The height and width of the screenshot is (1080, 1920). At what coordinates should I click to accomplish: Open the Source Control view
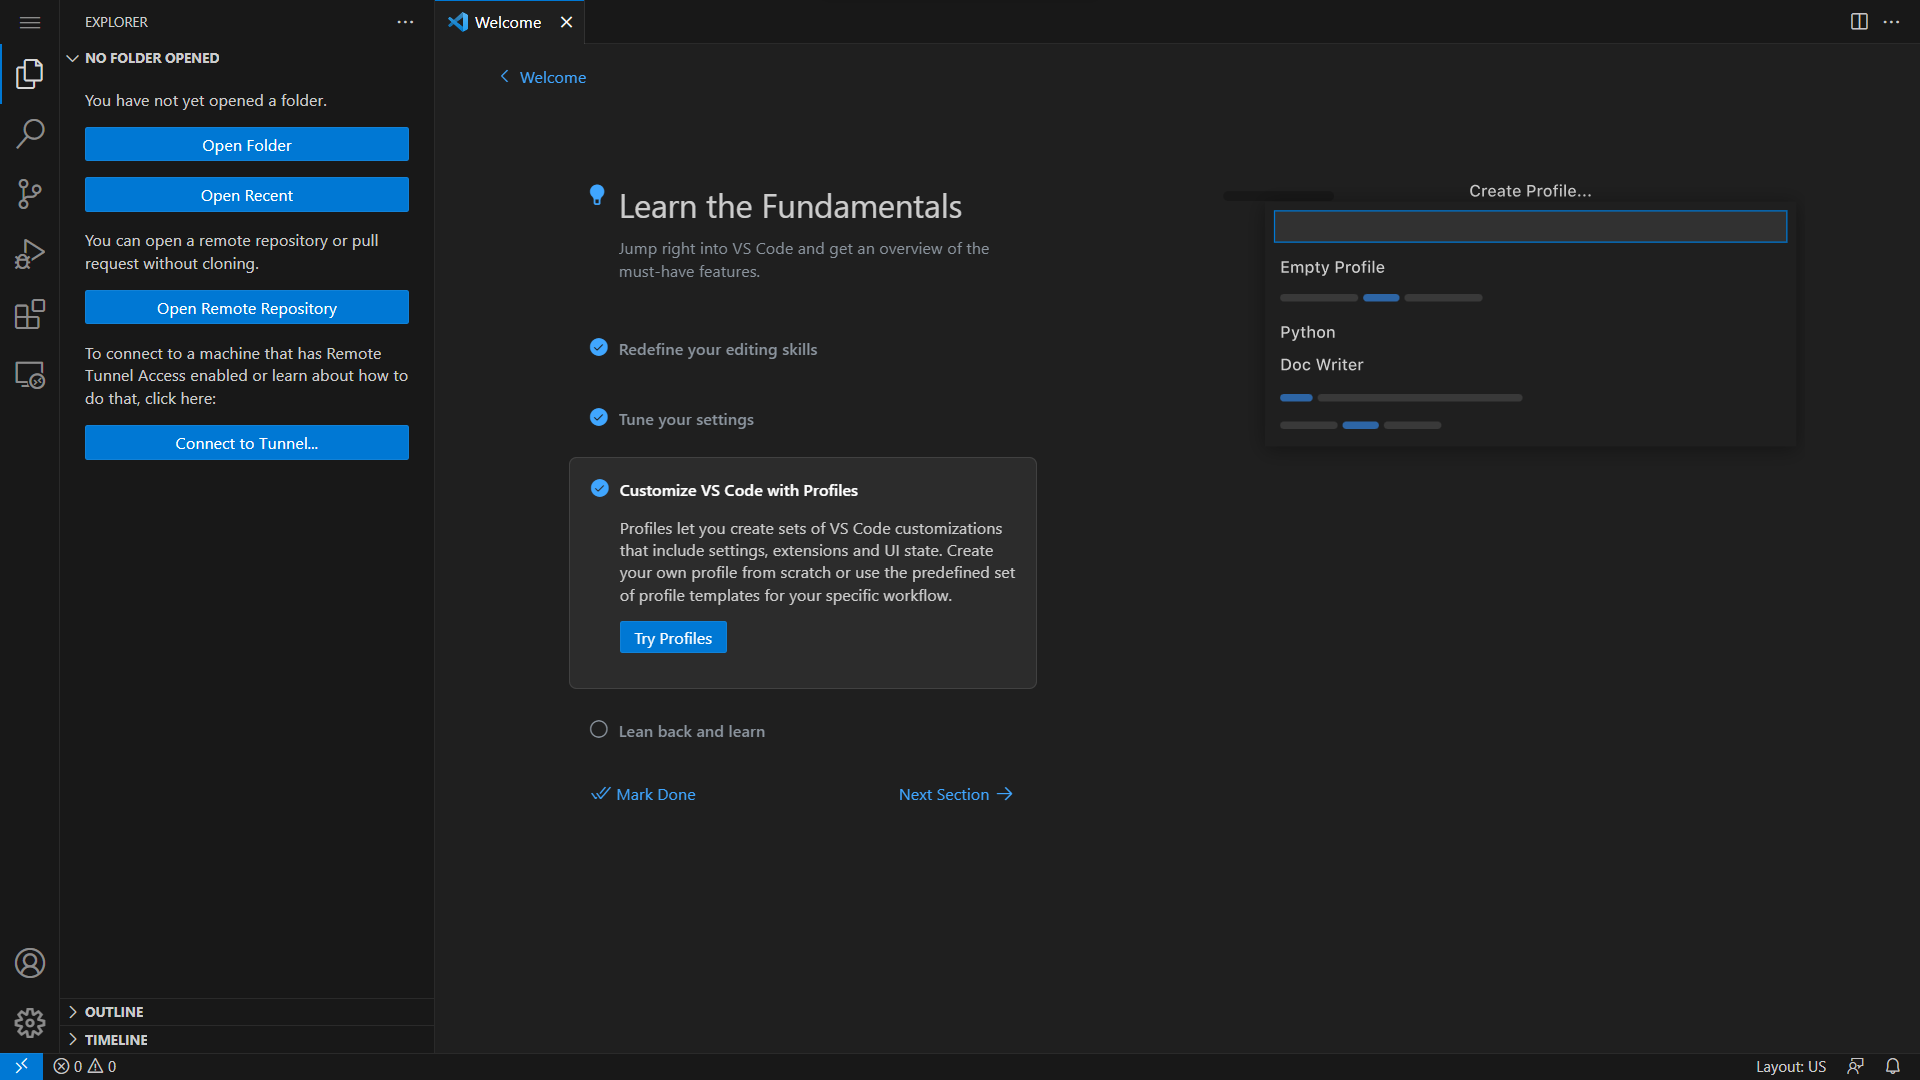(x=30, y=193)
